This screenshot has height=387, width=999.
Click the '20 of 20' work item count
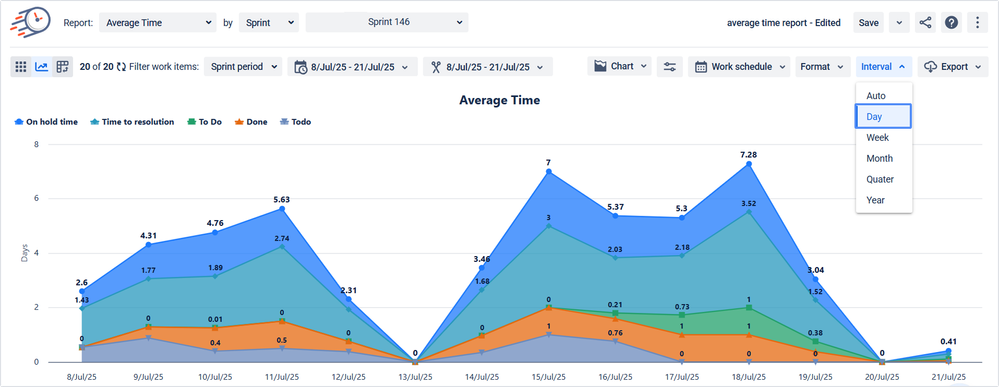click(x=96, y=66)
